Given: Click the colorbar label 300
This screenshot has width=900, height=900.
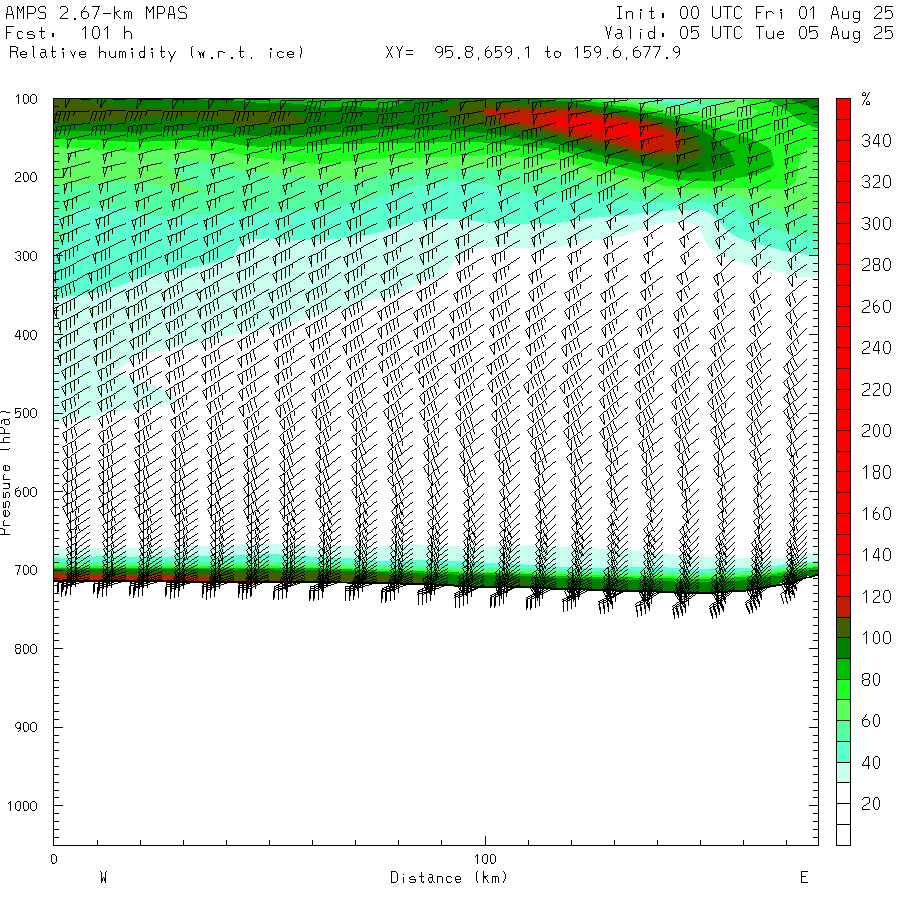Looking at the screenshot, I should [x=876, y=224].
